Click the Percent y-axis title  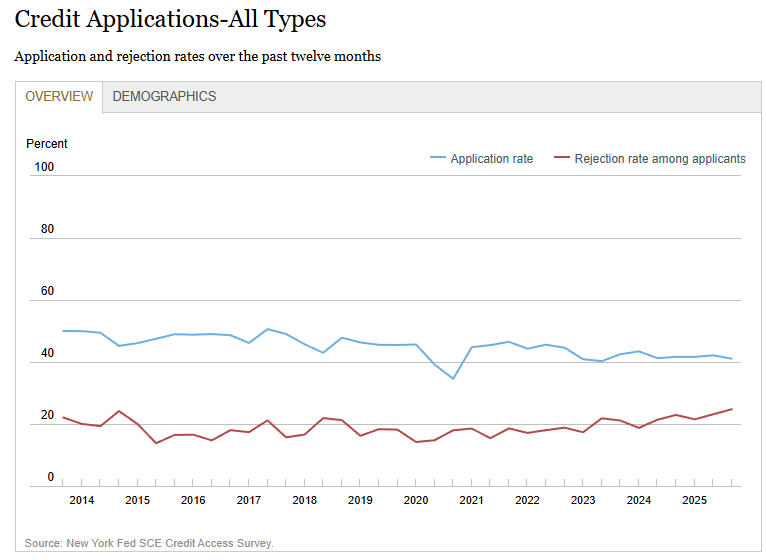coord(47,144)
